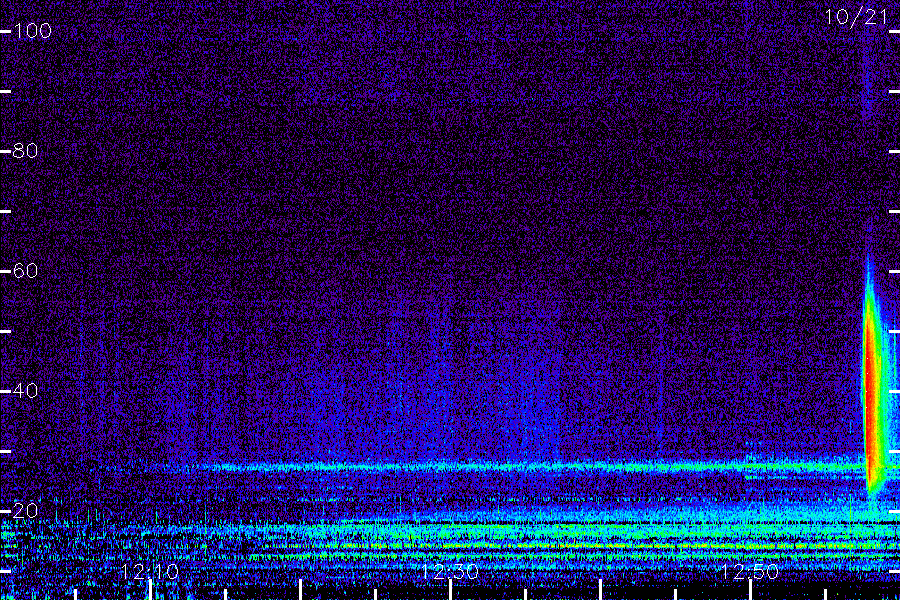Viewport: 900px width, 600px height.
Task: Click the 12:50 time label
Action: coord(750,572)
